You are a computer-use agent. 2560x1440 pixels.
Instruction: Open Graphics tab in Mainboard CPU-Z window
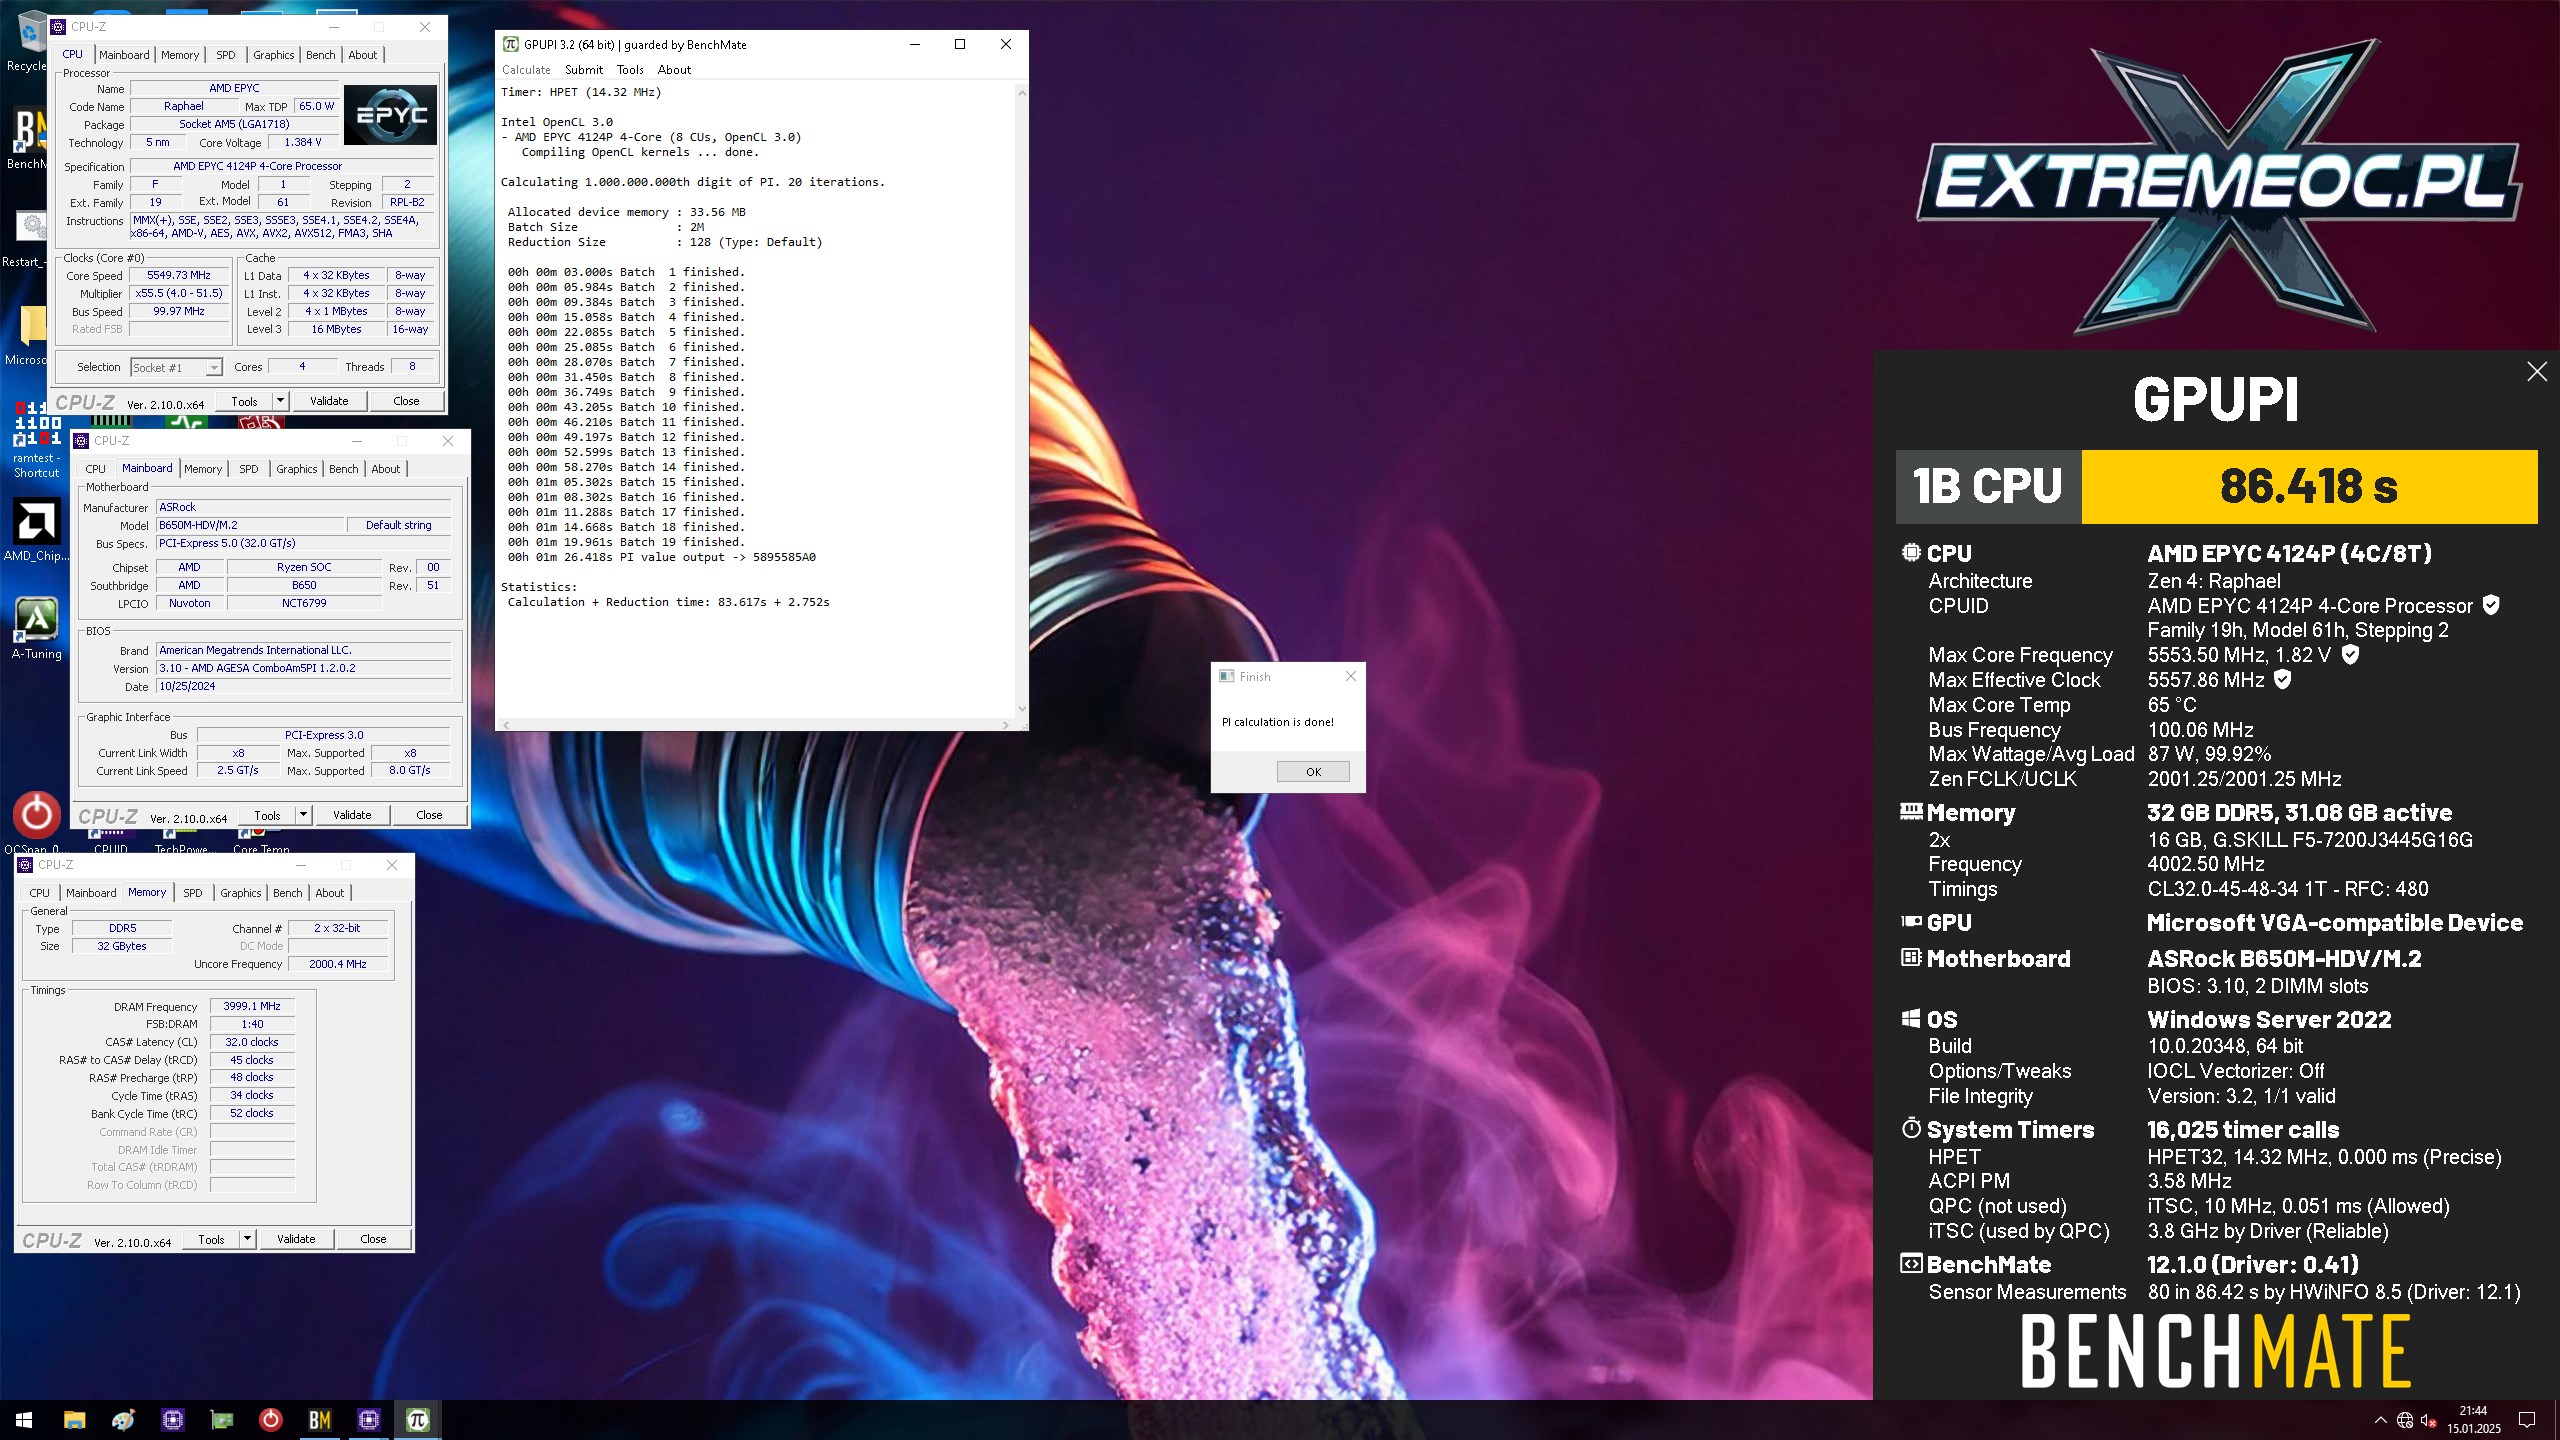pos(297,469)
